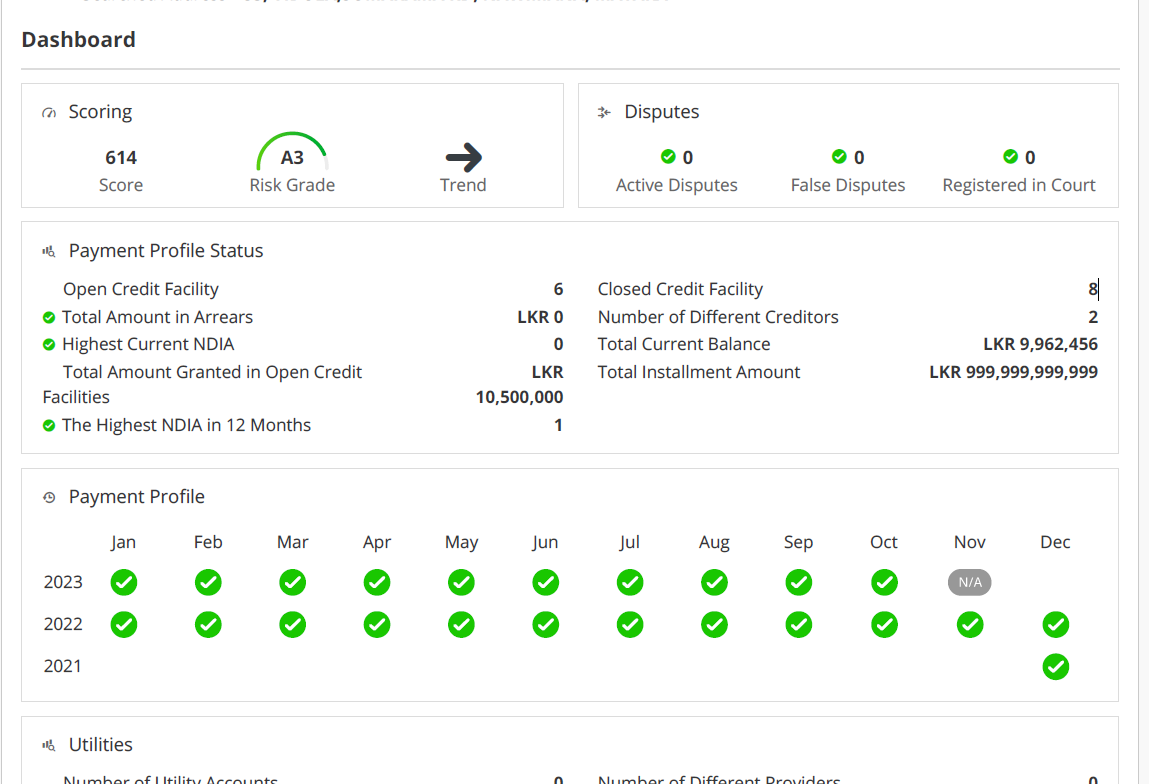Click green check beside Highest NDIA in 12 Months
Screen dimensions: 1149x784
(x=49, y=426)
